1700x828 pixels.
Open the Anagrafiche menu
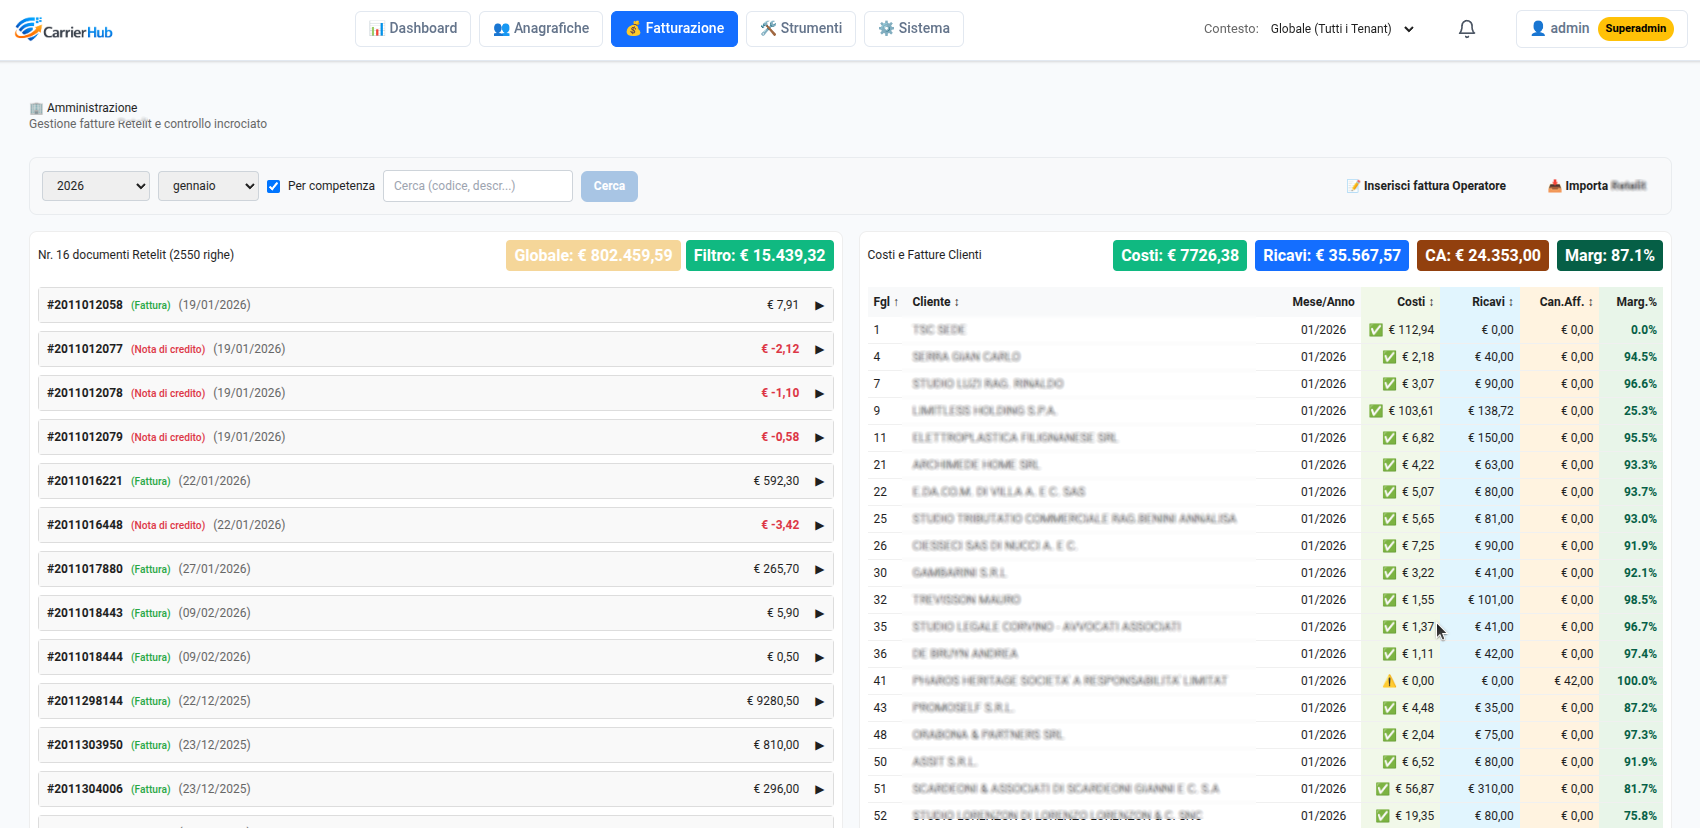click(541, 29)
